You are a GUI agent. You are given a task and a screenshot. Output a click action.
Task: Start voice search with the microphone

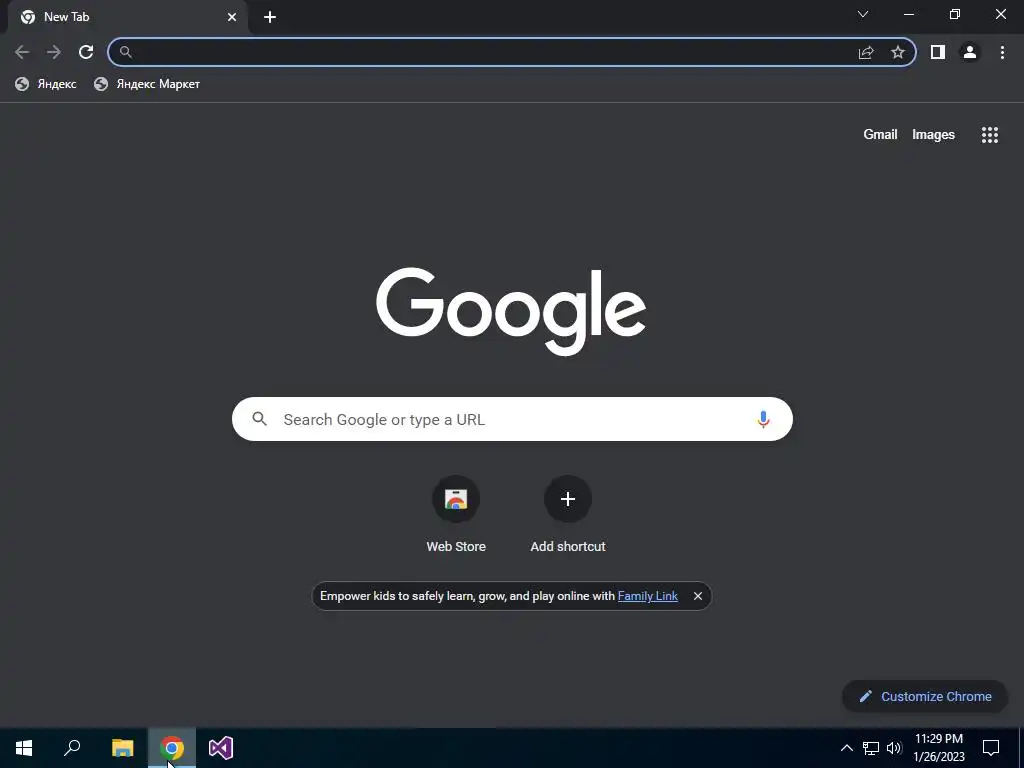[x=763, y=419]
